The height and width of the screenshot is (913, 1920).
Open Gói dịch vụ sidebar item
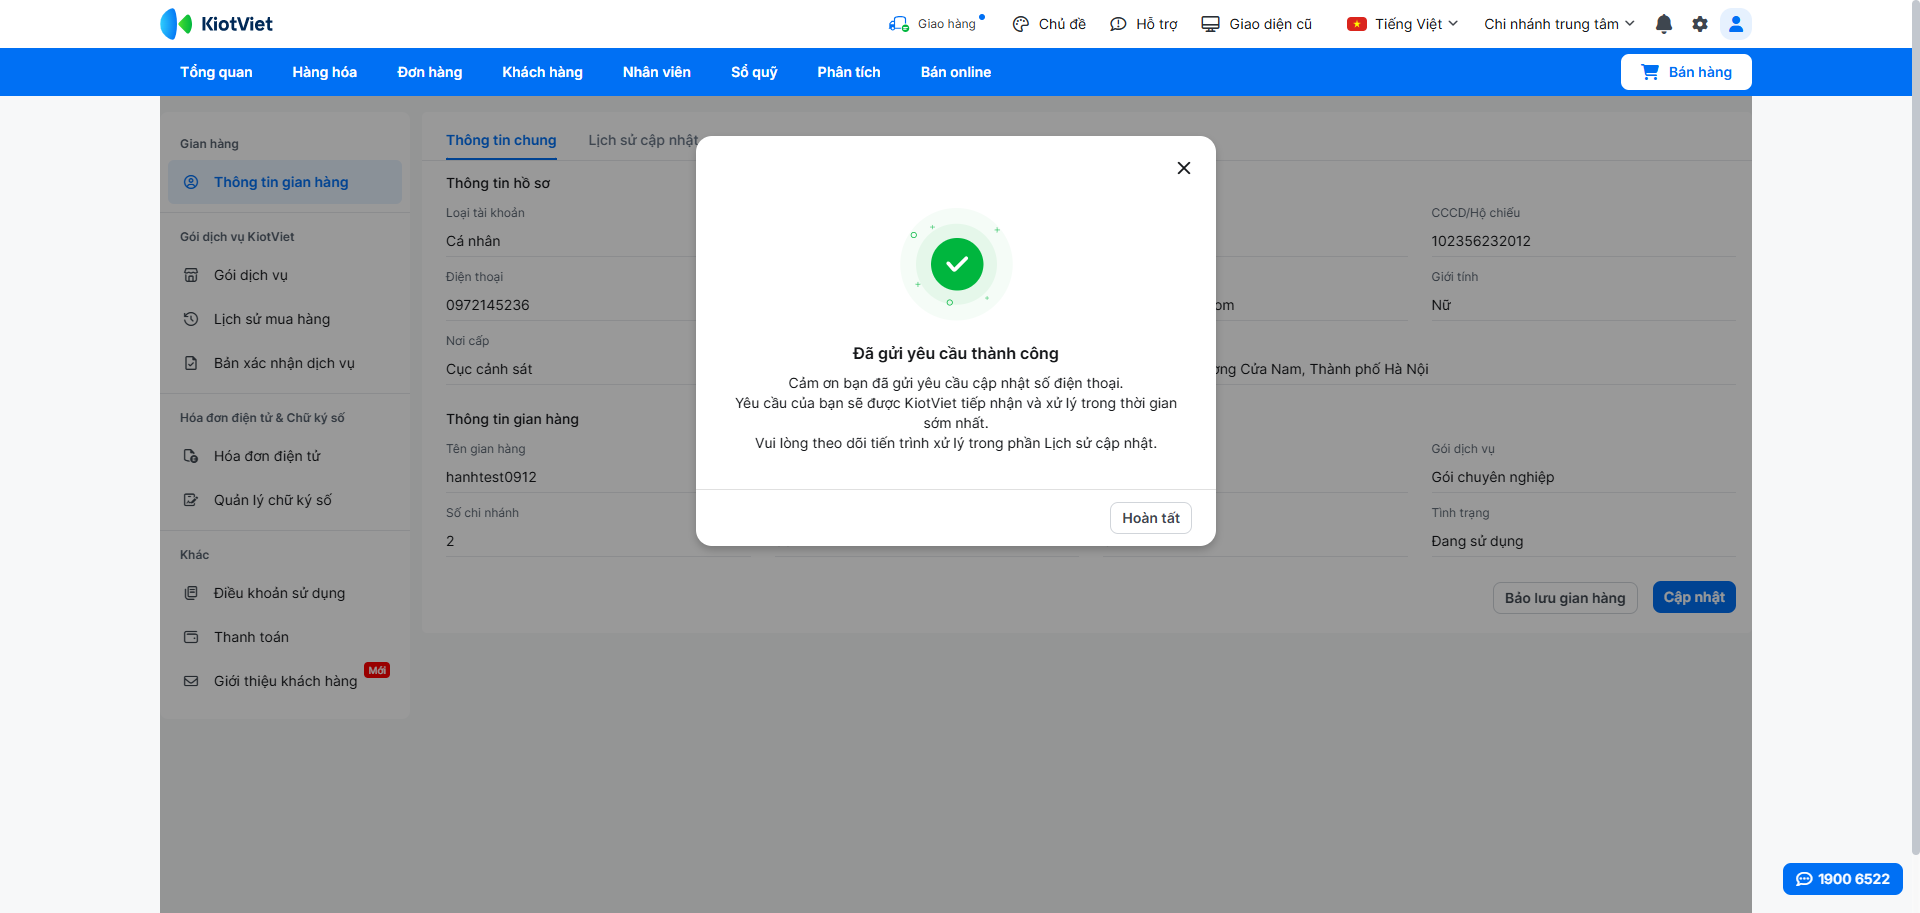[285, 275]
